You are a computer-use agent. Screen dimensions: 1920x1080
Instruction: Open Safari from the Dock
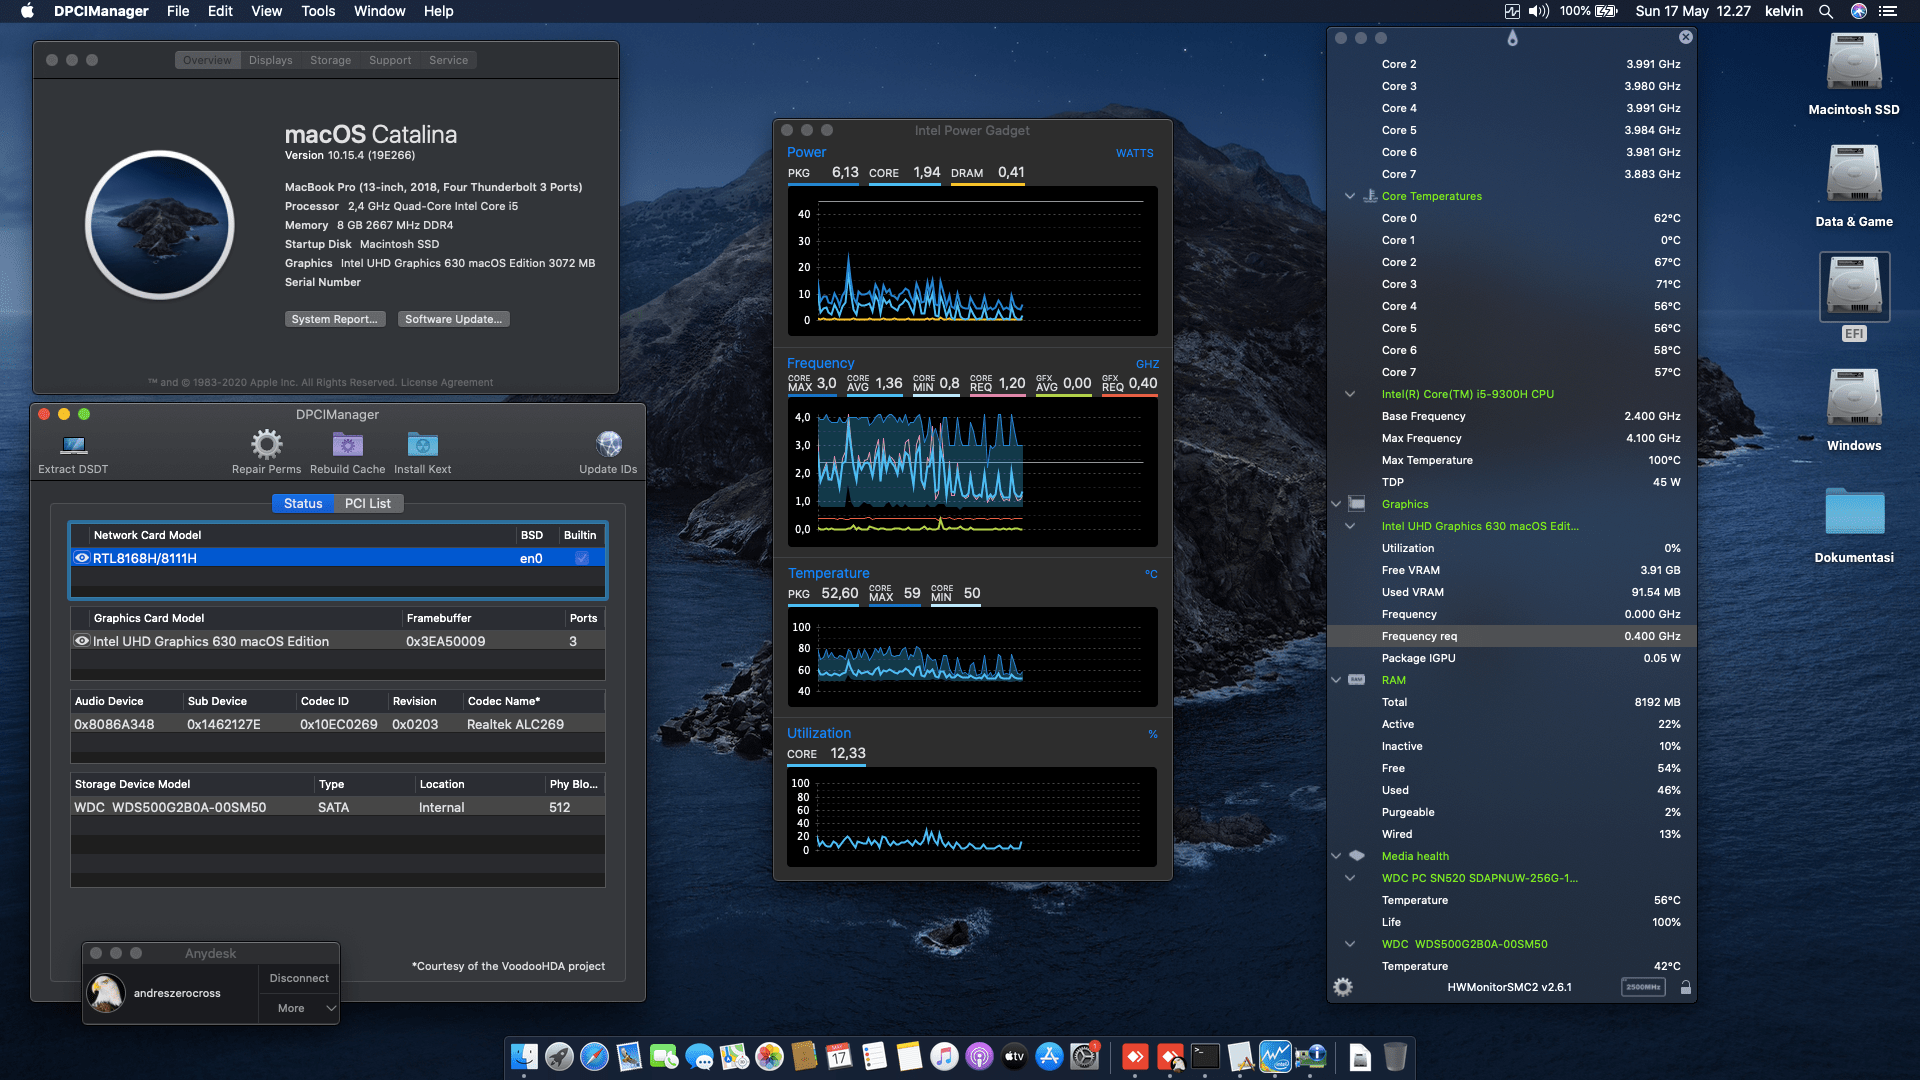point(594,1056)
